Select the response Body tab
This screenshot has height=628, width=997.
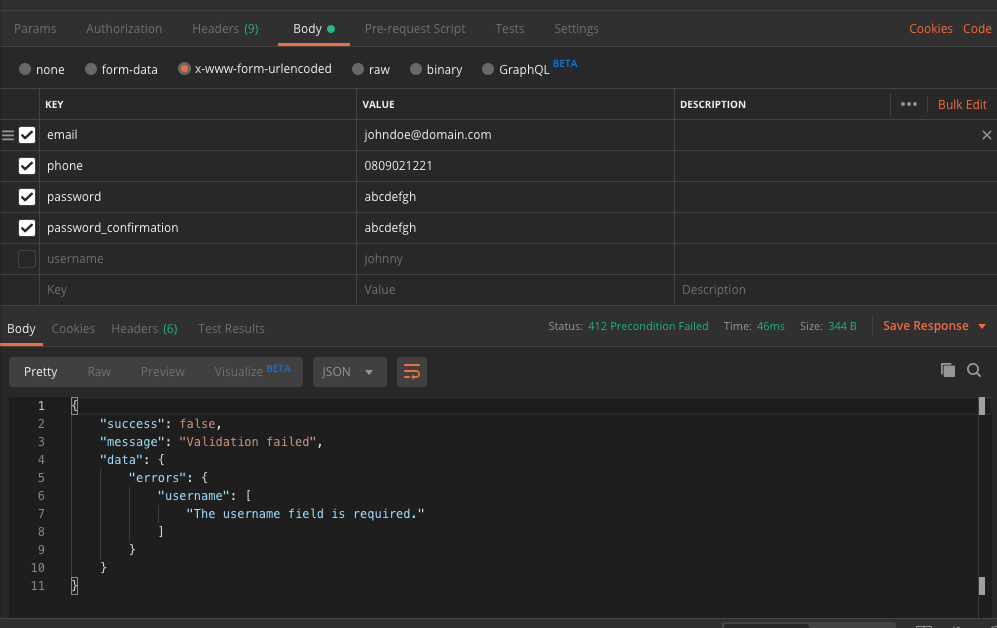(21, 329)
